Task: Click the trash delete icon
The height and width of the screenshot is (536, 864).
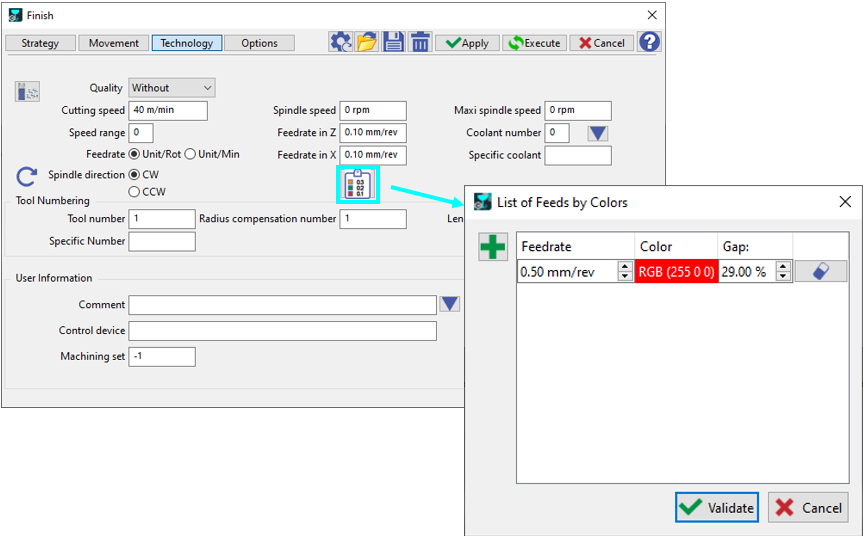Action: click(x=420, y=42)
